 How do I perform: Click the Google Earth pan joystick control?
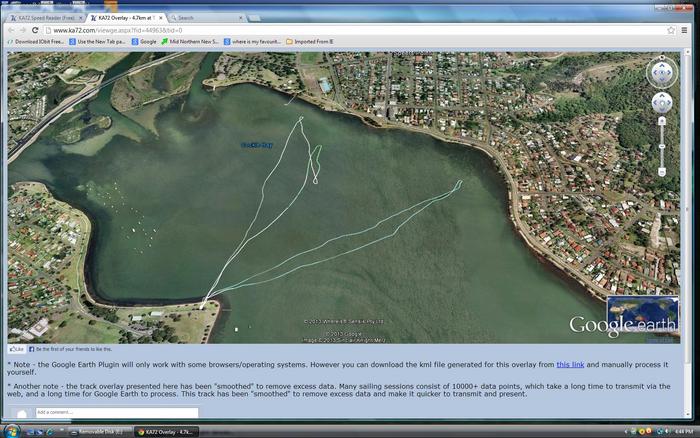click(x=662, y=103)
